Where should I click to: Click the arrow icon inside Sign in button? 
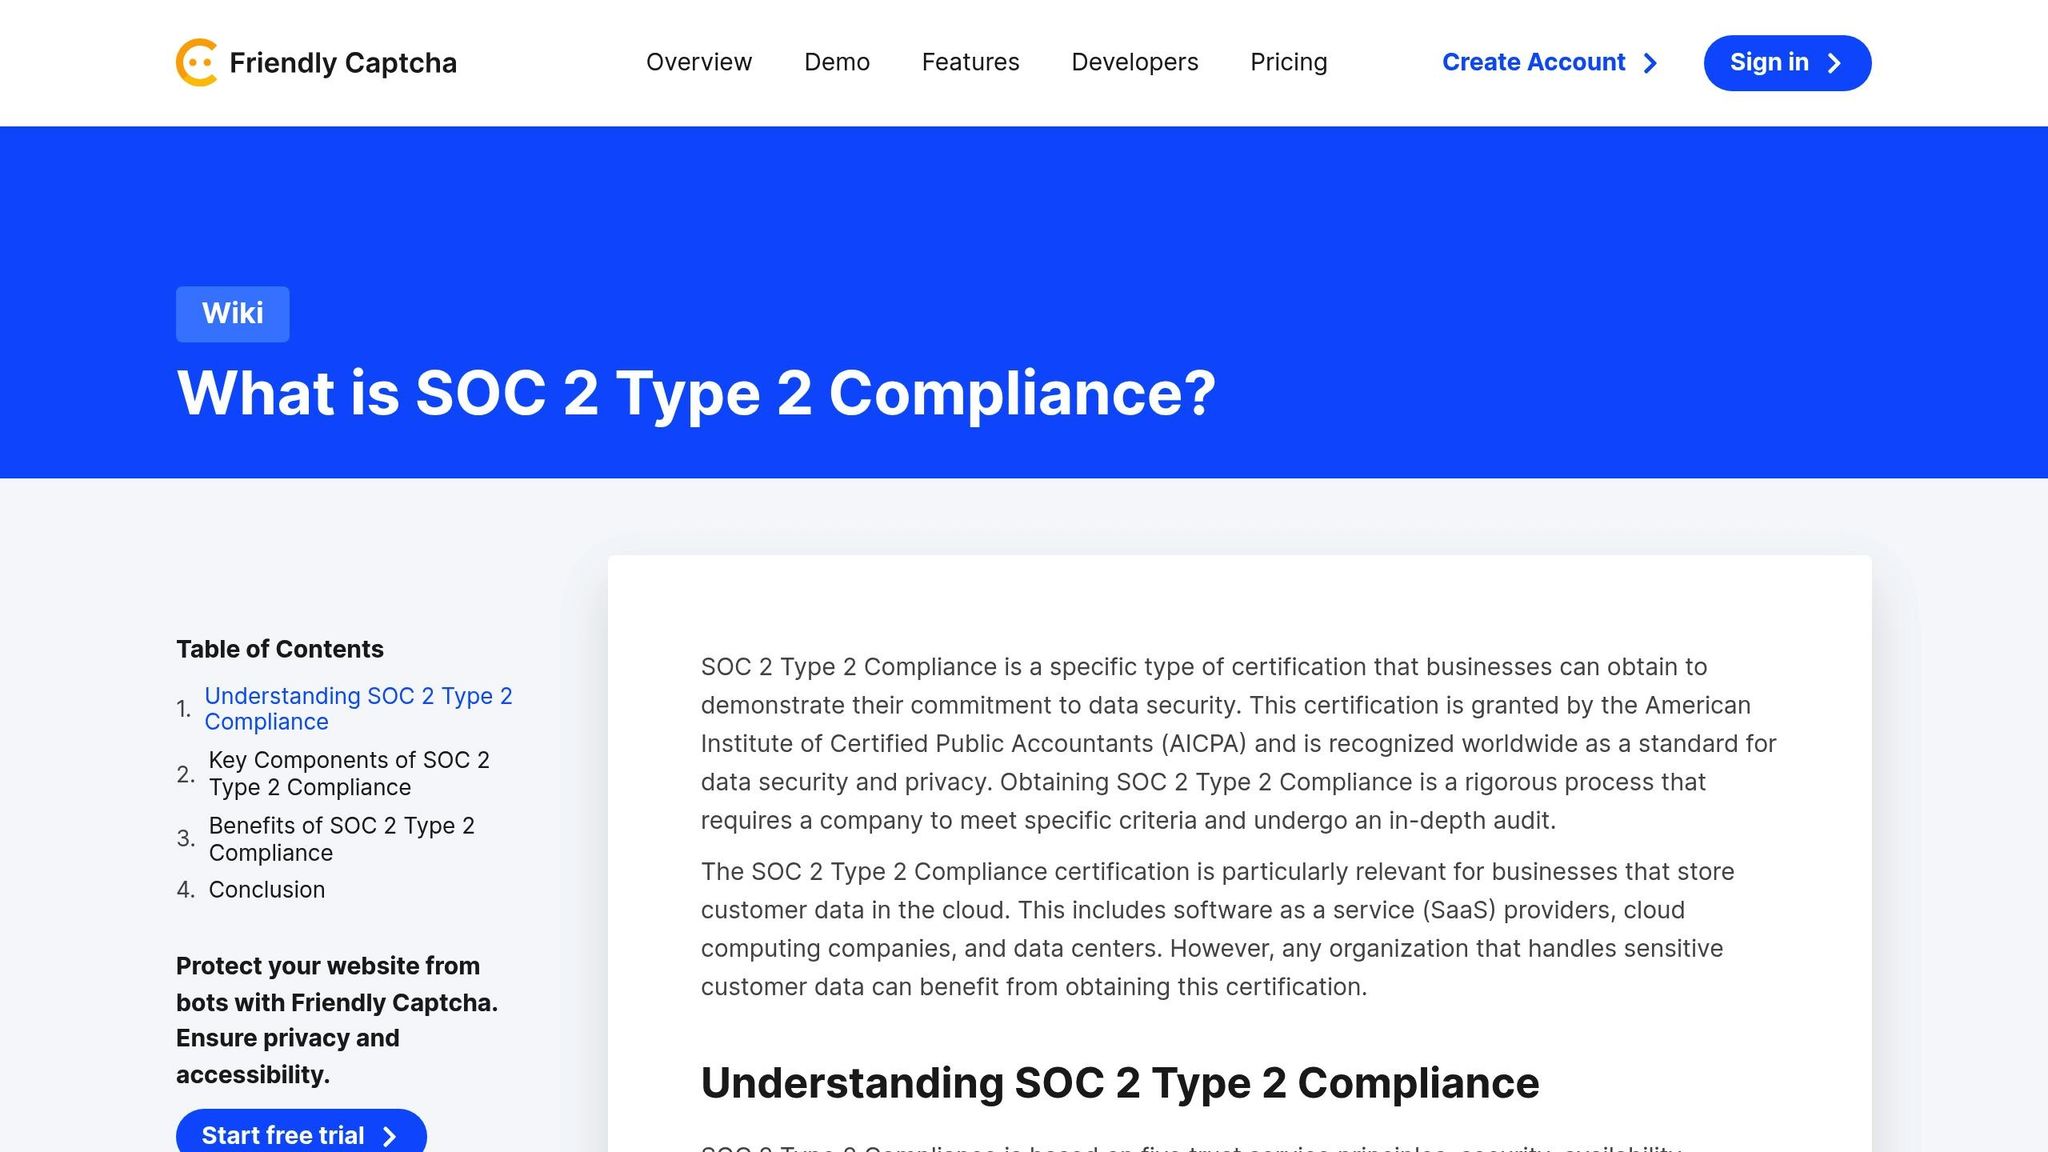[x=1834, y=62]
